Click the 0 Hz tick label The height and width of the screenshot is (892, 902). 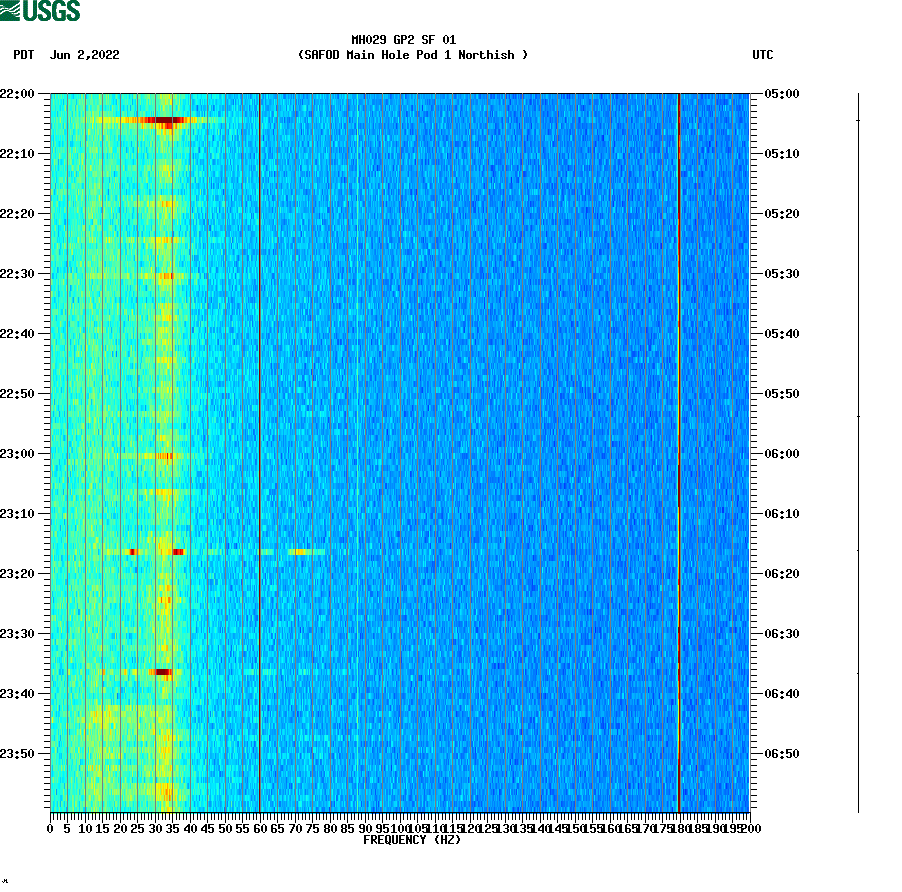point(48,828)
